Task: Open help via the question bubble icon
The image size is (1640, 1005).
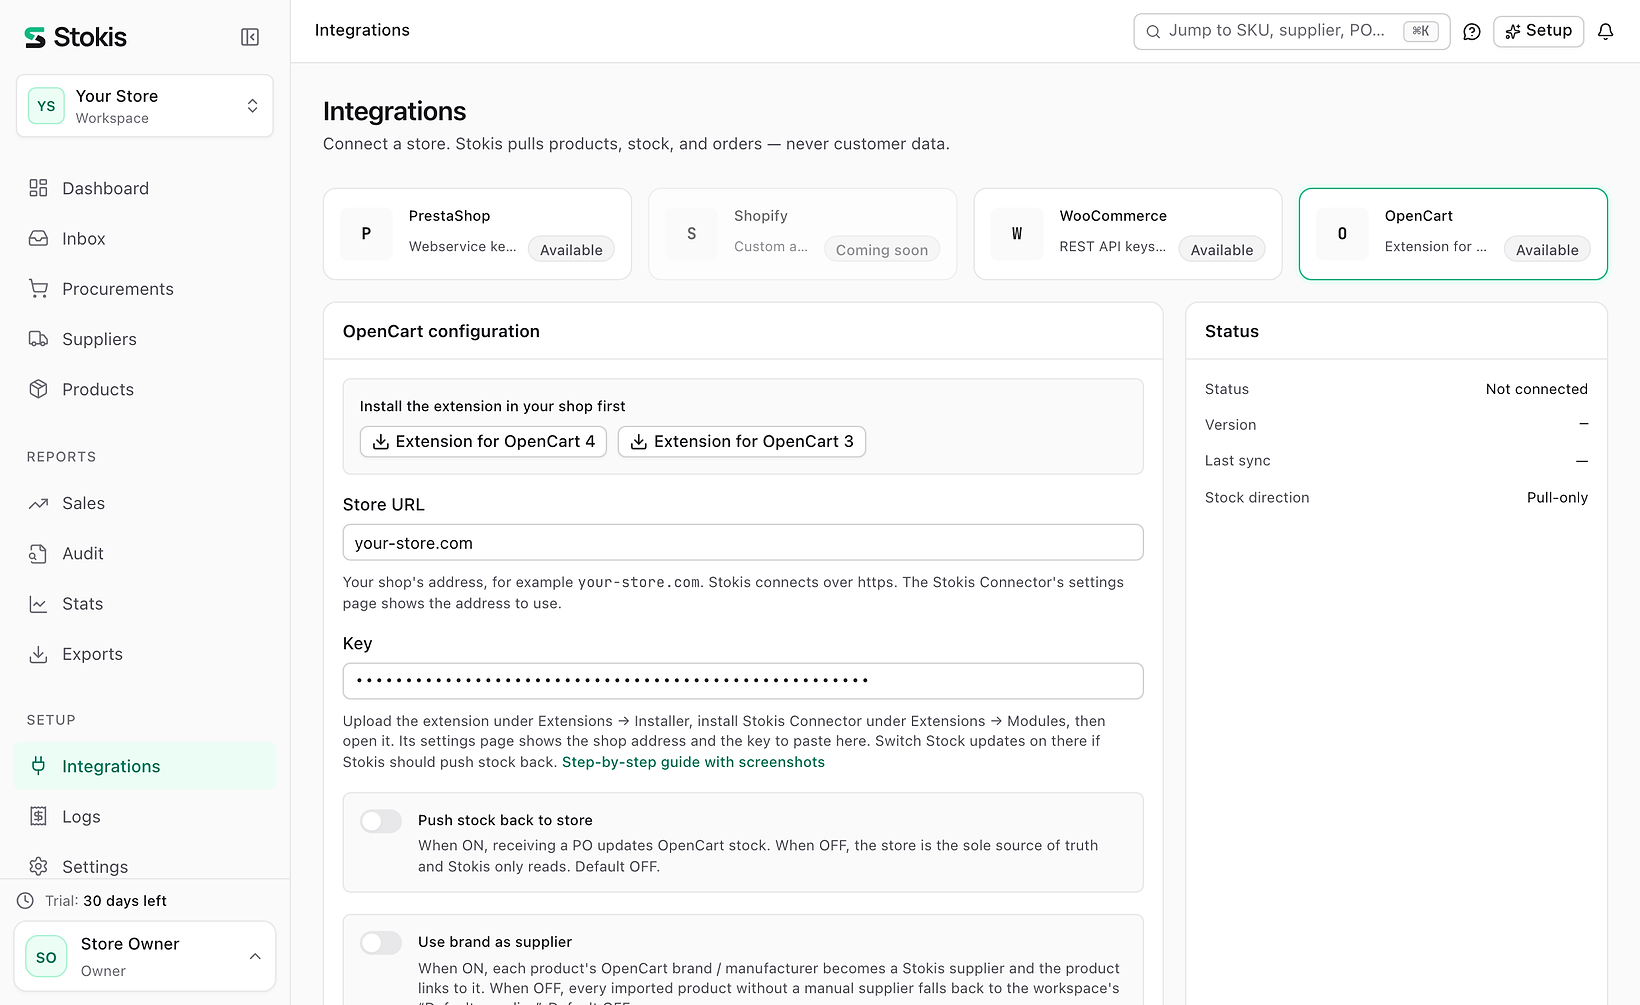Action: tap(1471, 31)
